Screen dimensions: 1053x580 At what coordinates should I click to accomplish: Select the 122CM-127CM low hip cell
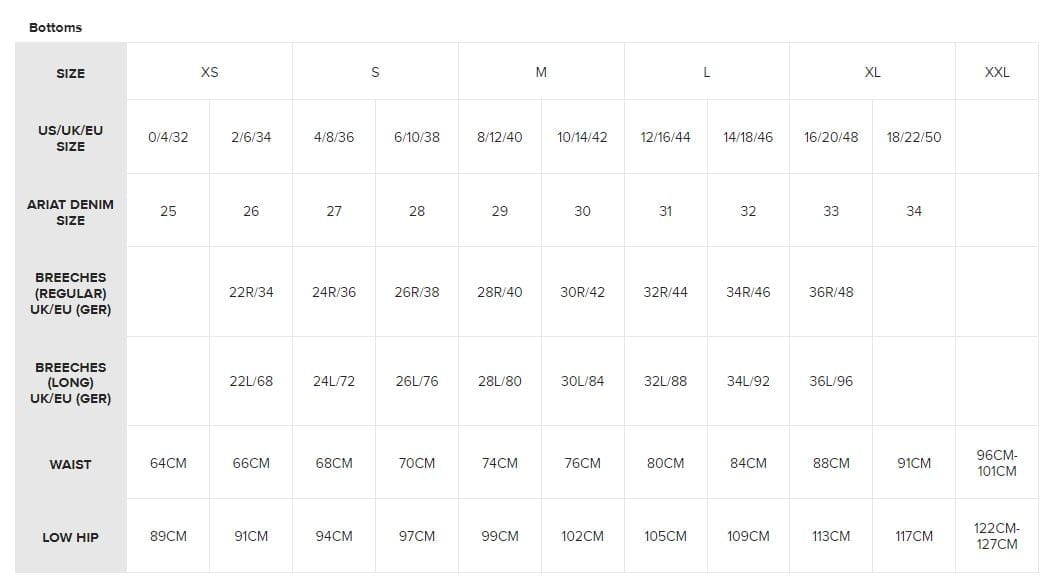[997, 536]
